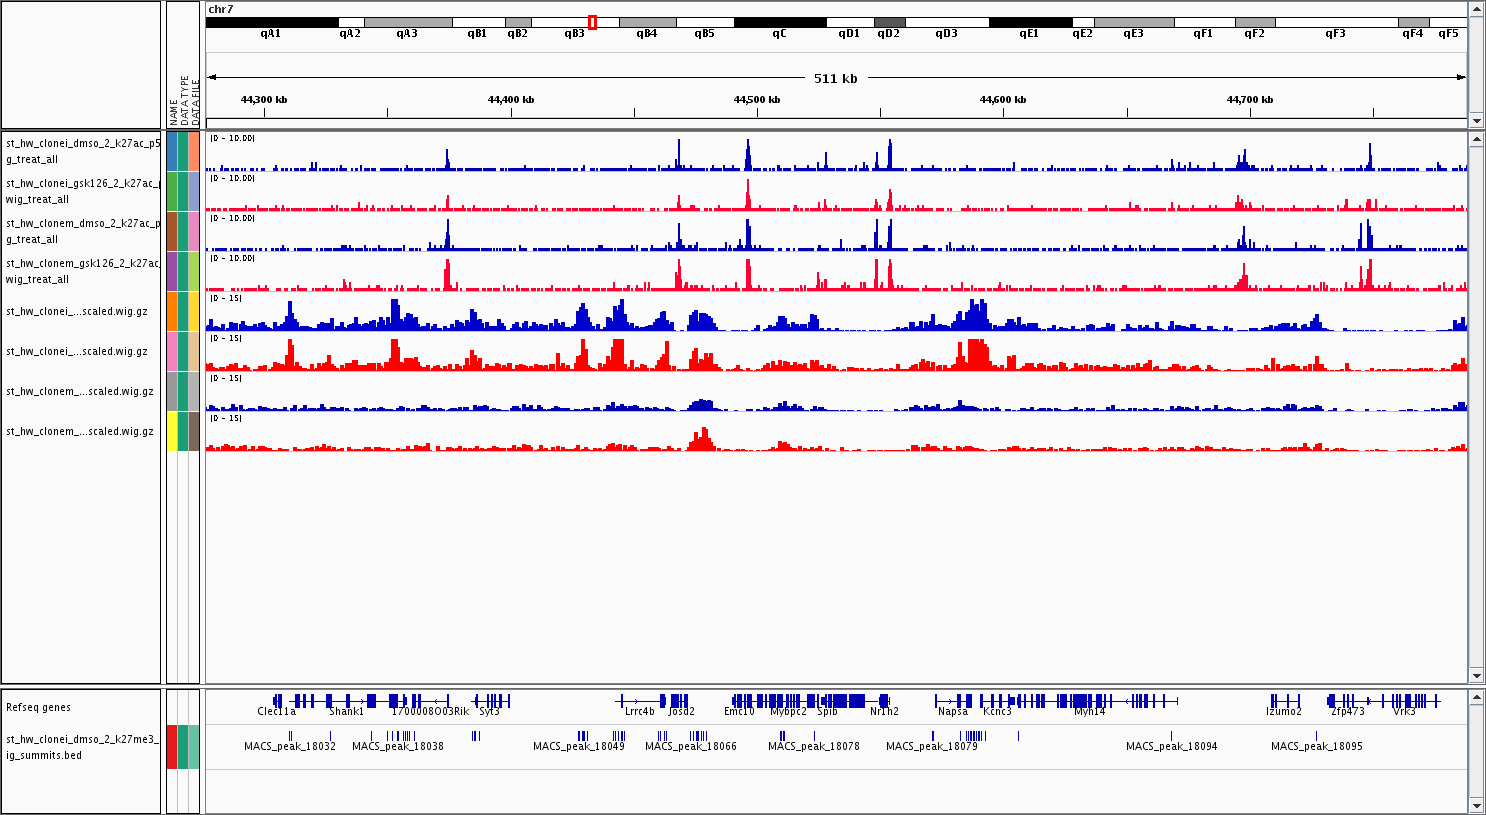1486x815 pixels.
Task: Jump to the qE3 cytoband on the ideogram
Action: [1133, 22]
